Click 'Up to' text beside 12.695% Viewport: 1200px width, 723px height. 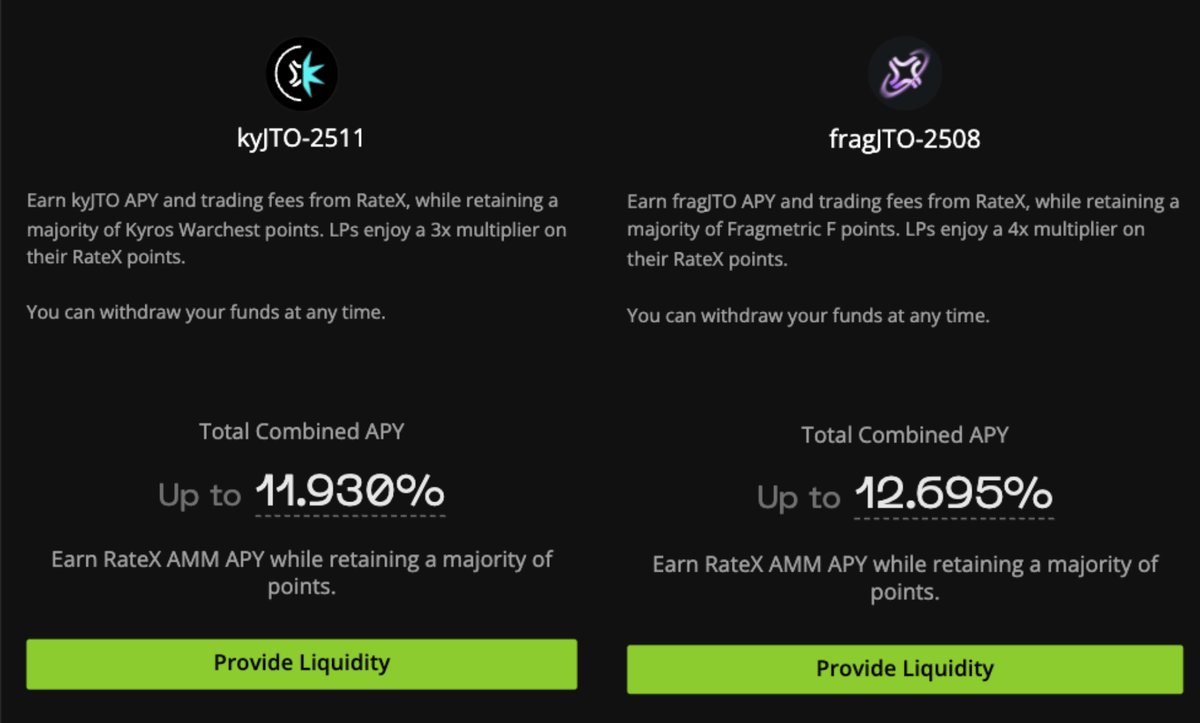tap(799, 498)
